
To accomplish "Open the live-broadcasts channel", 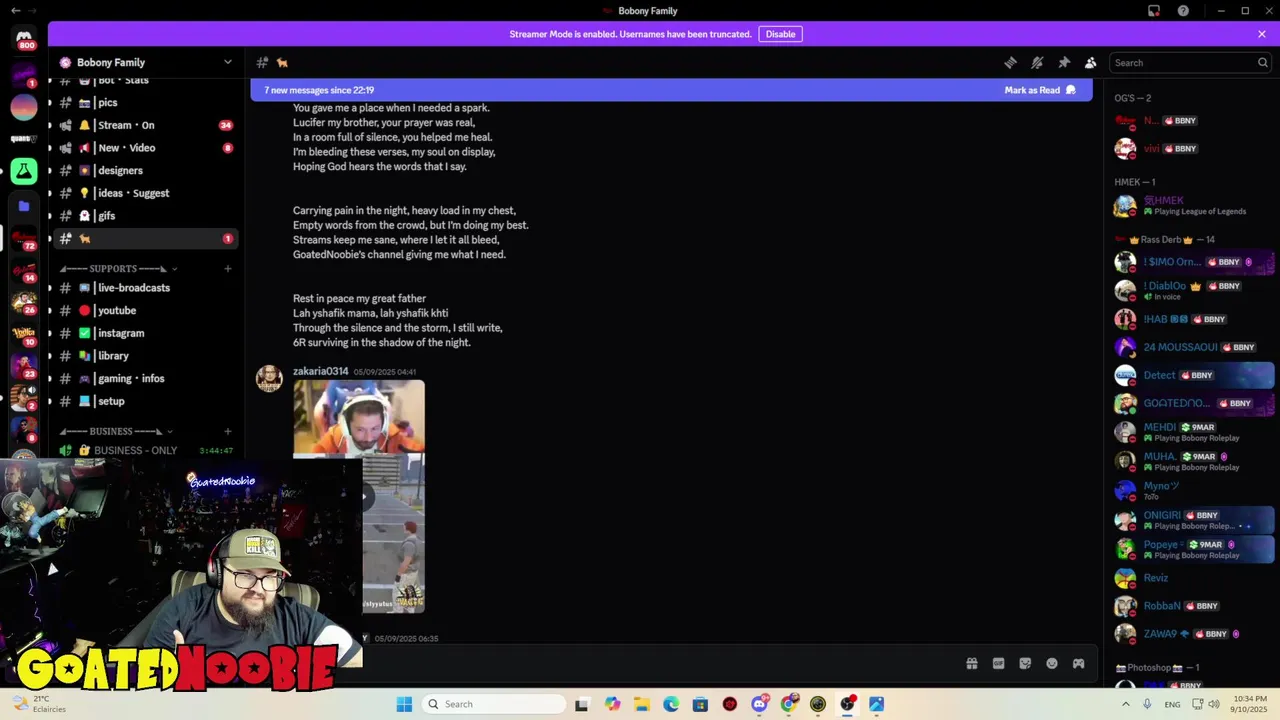I will click(145, 288).
